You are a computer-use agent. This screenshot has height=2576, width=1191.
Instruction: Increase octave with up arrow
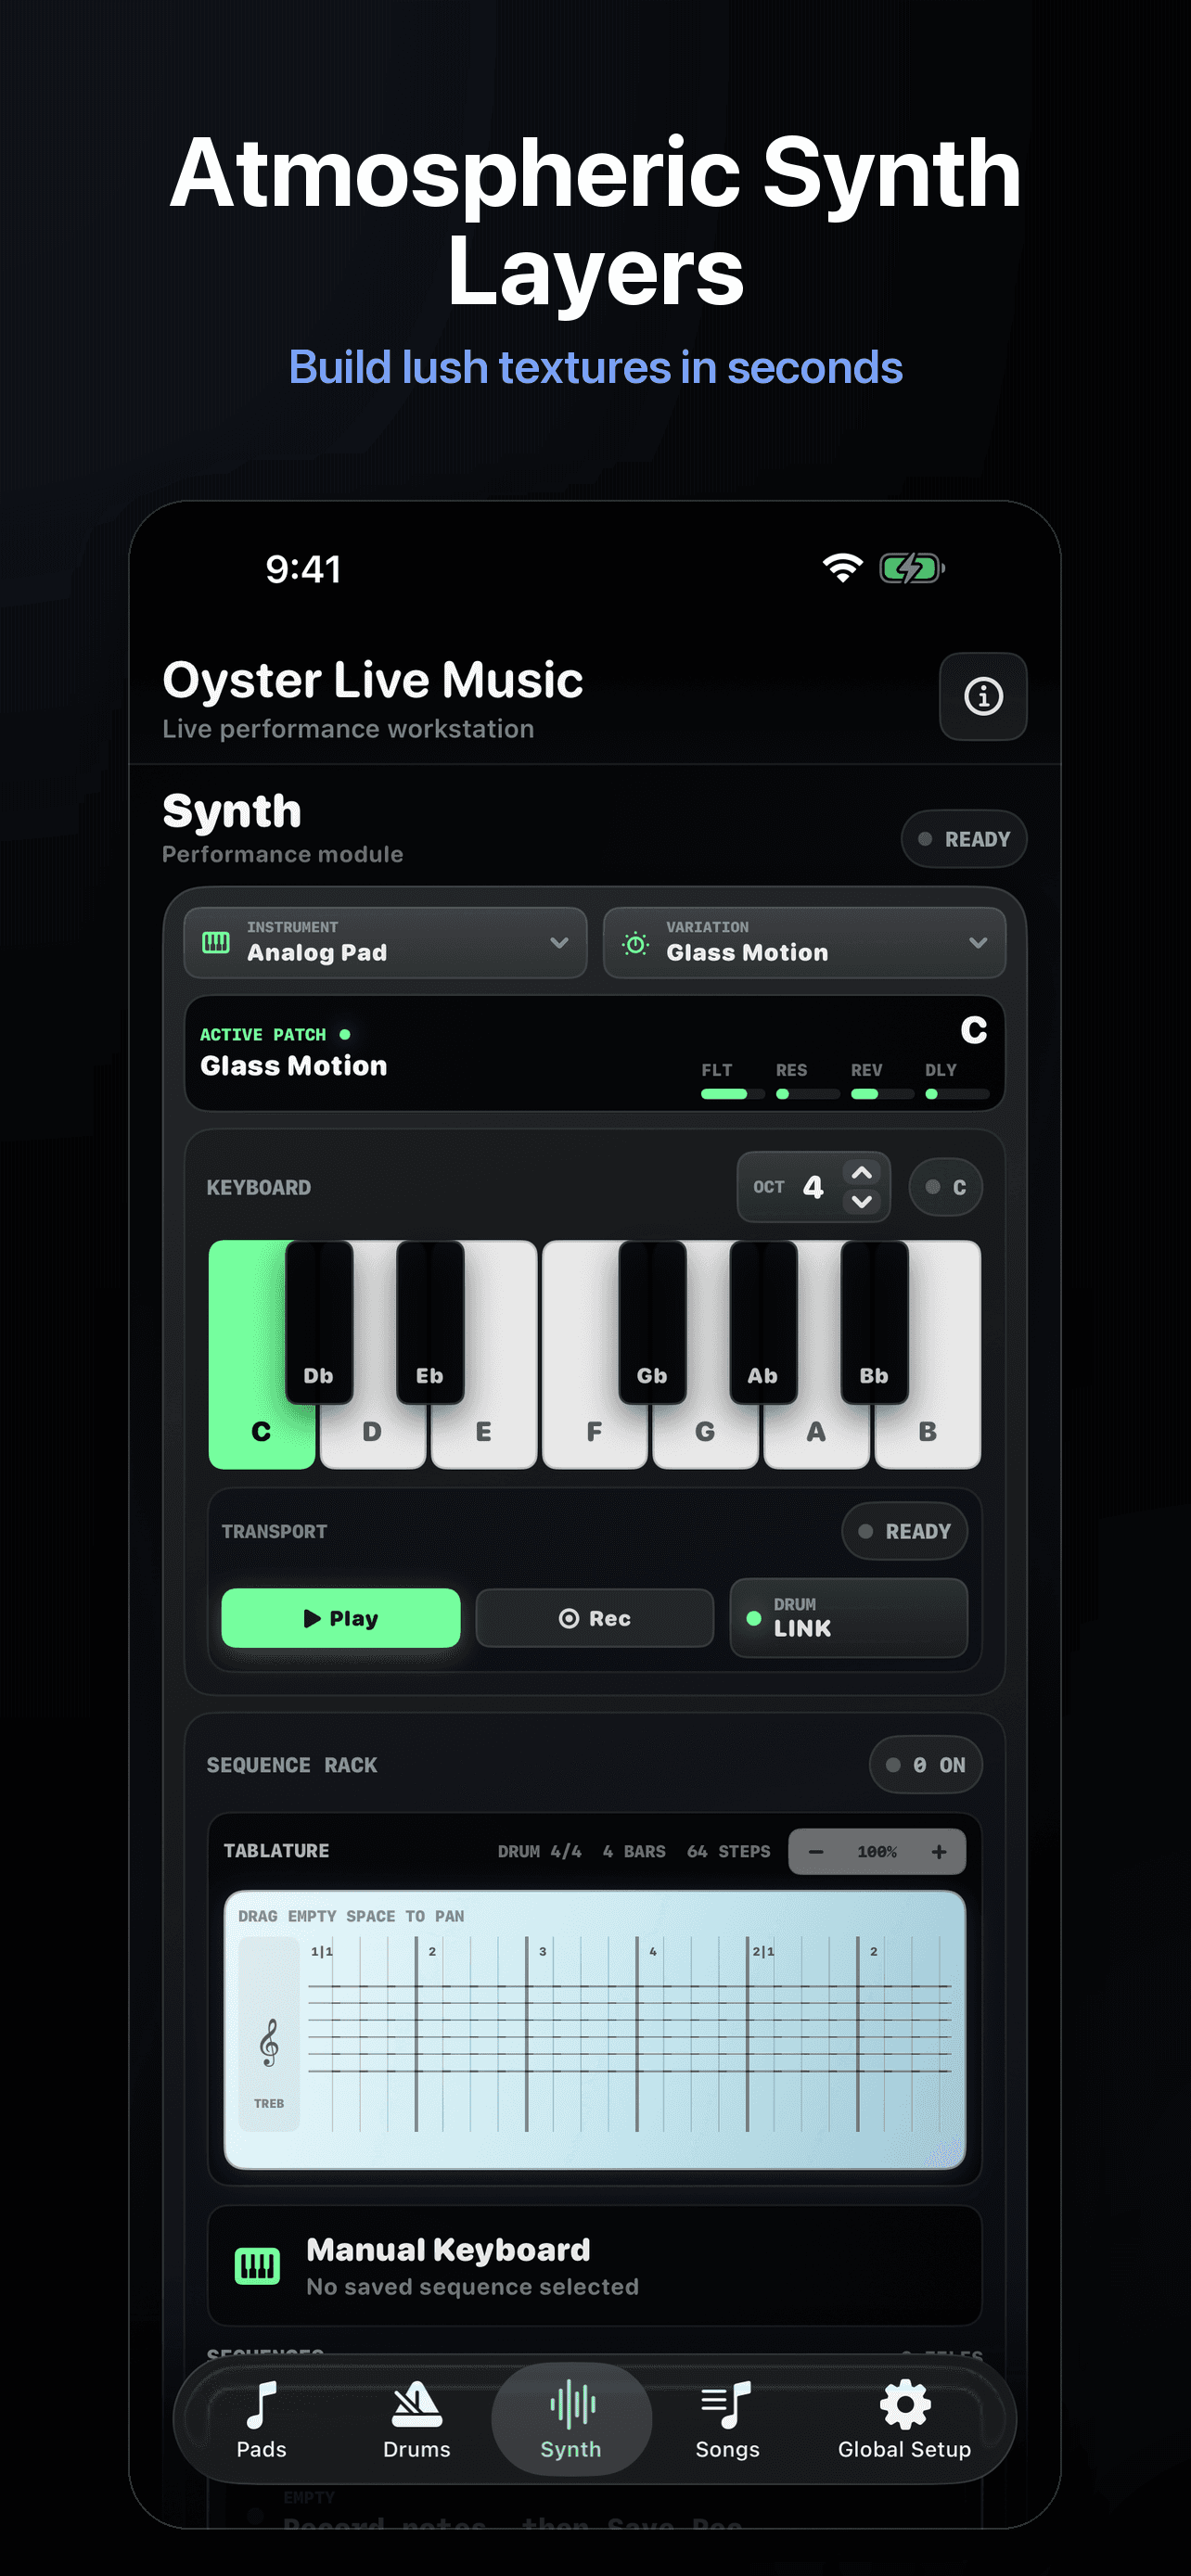(861, 1173)
